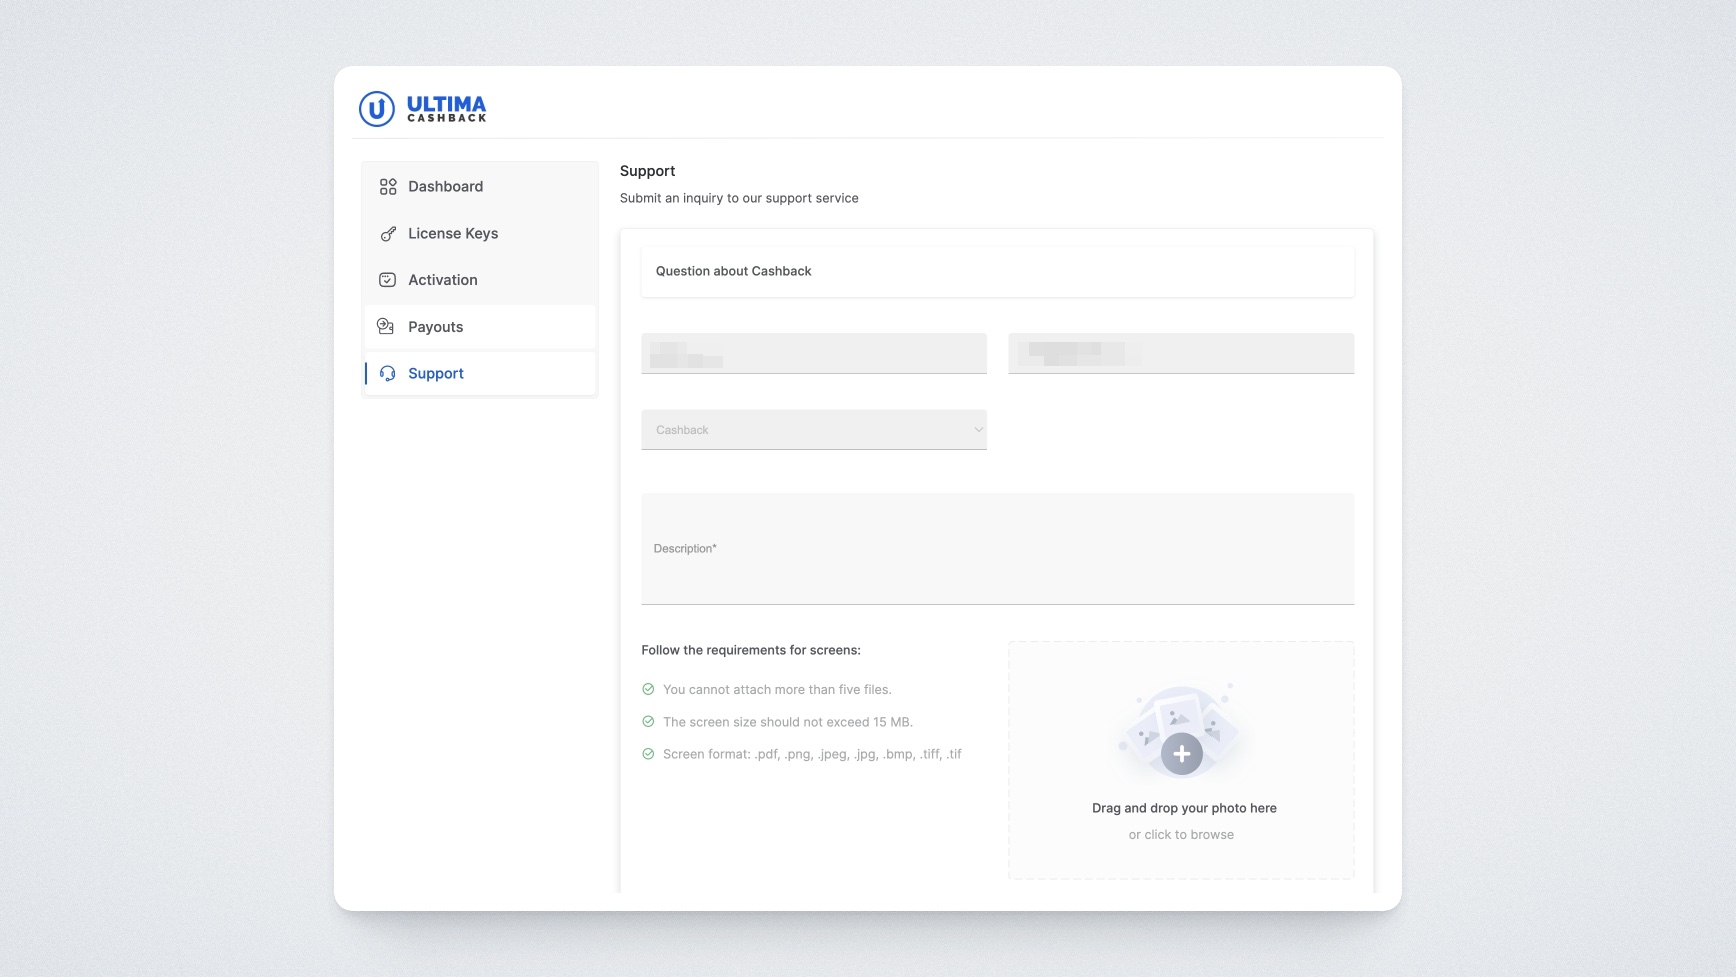The width and height of the screenshot is (1736, 977).
Task: Select Payouts in the sidebar
Action: tap(435, 327)
